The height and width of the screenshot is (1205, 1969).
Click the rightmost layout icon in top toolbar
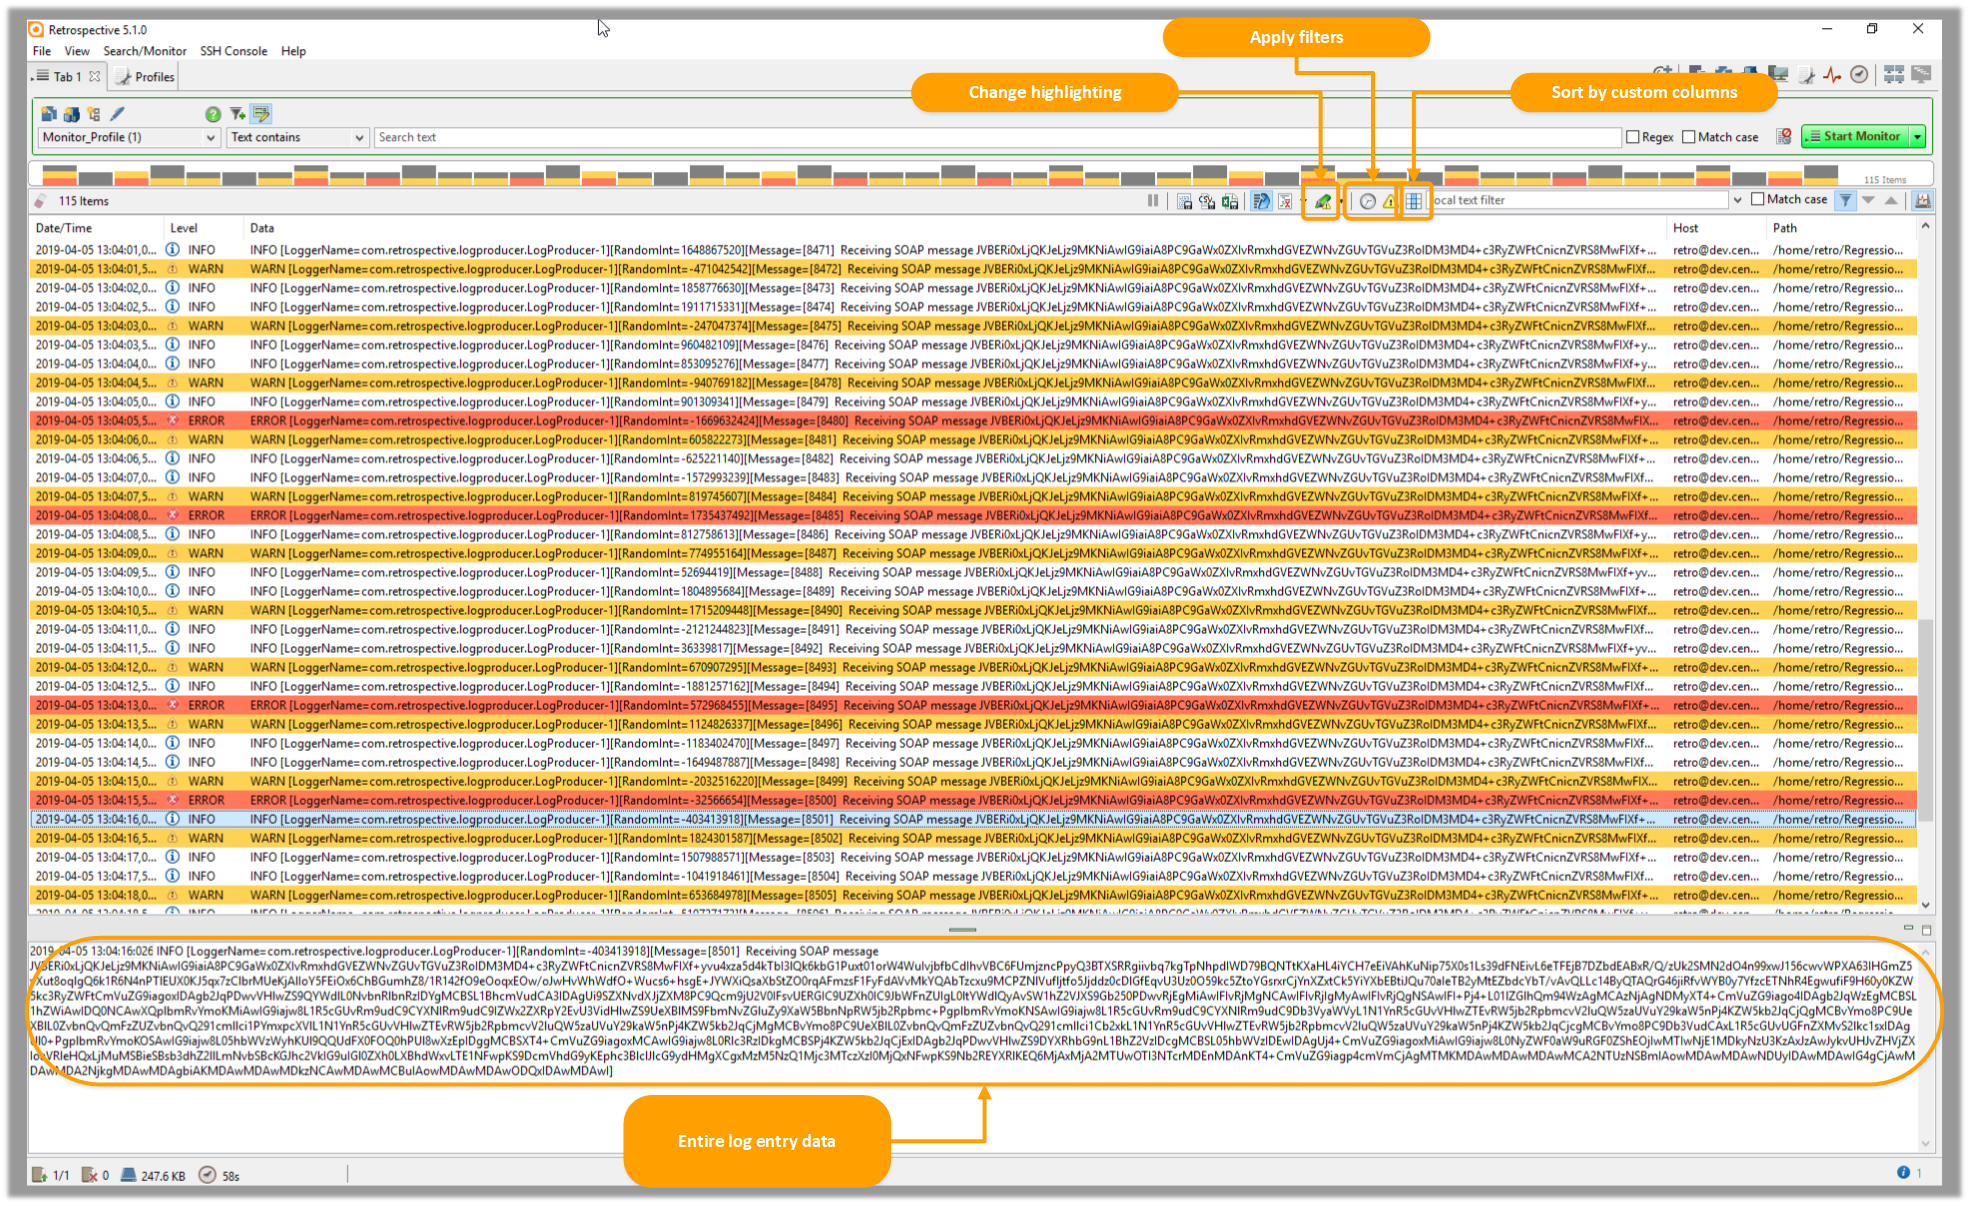coord(1921,75)
